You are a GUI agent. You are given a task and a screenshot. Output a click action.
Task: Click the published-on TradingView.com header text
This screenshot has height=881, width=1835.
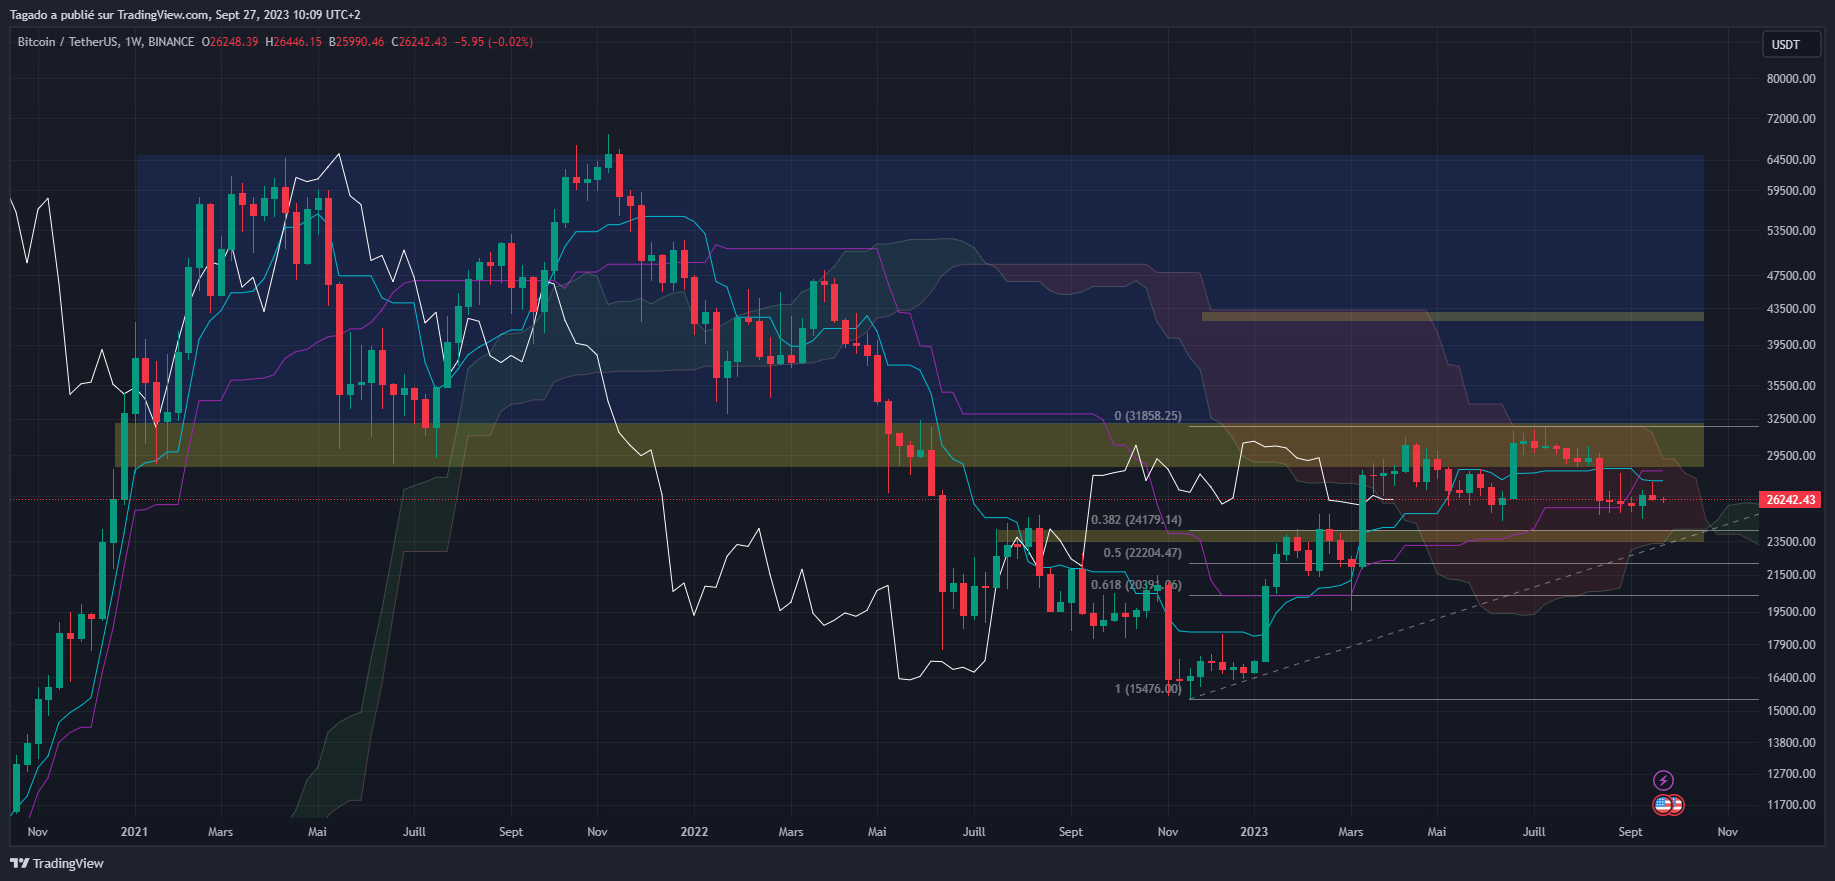[185, 15]
